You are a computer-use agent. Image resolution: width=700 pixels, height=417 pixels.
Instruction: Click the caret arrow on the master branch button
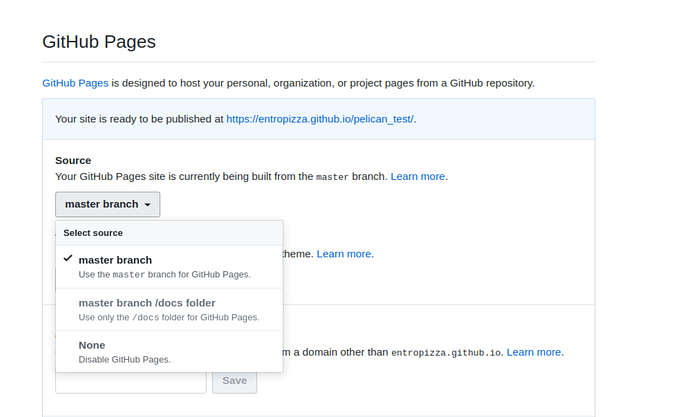(x=148, y=205)
